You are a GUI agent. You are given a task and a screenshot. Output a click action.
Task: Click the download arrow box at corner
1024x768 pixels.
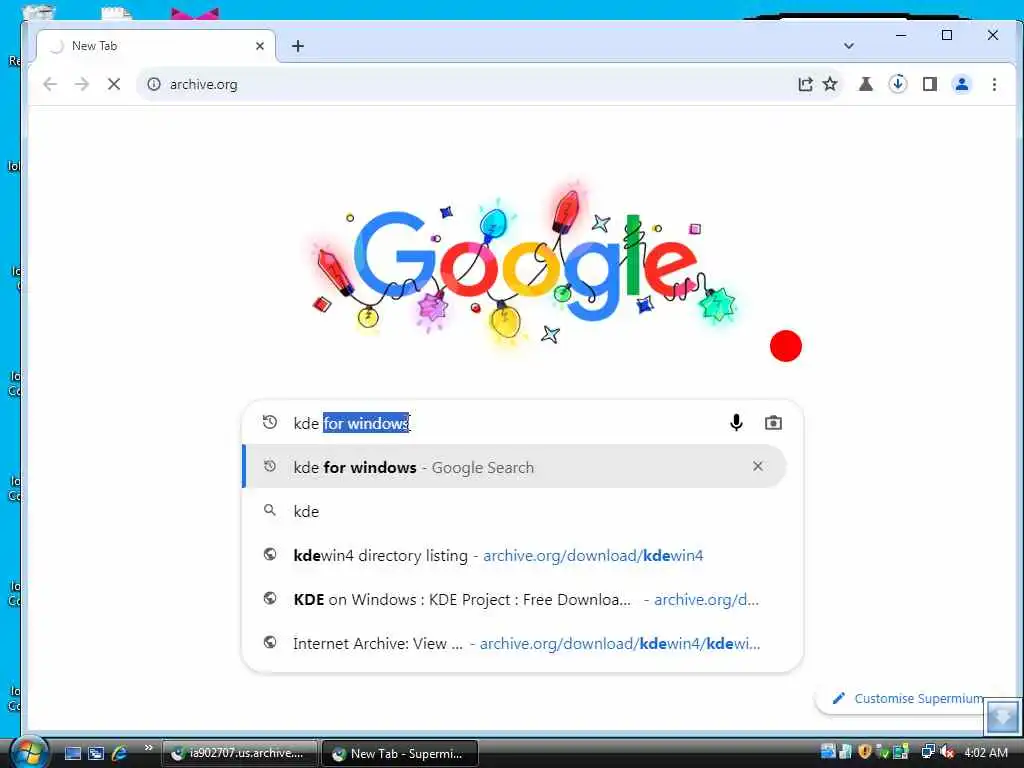point(1002,716)
